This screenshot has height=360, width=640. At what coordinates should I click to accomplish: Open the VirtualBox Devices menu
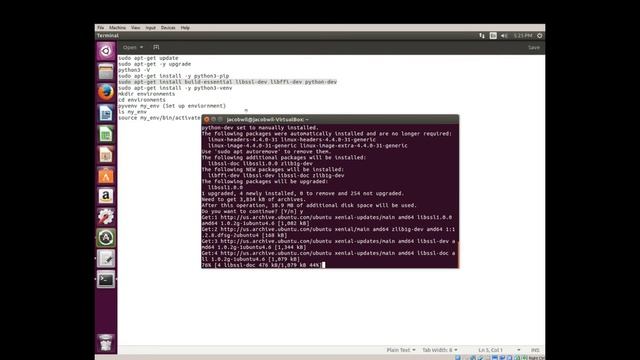tap(168, 28)
